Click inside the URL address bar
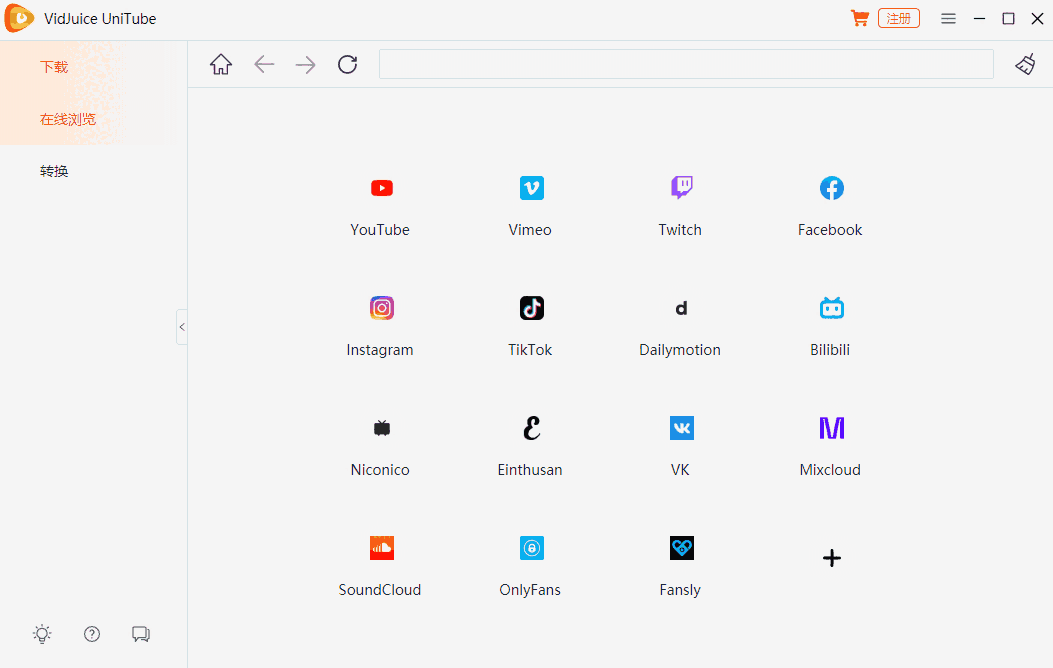Screen dimensions: 1053x668 coord(686,64)
